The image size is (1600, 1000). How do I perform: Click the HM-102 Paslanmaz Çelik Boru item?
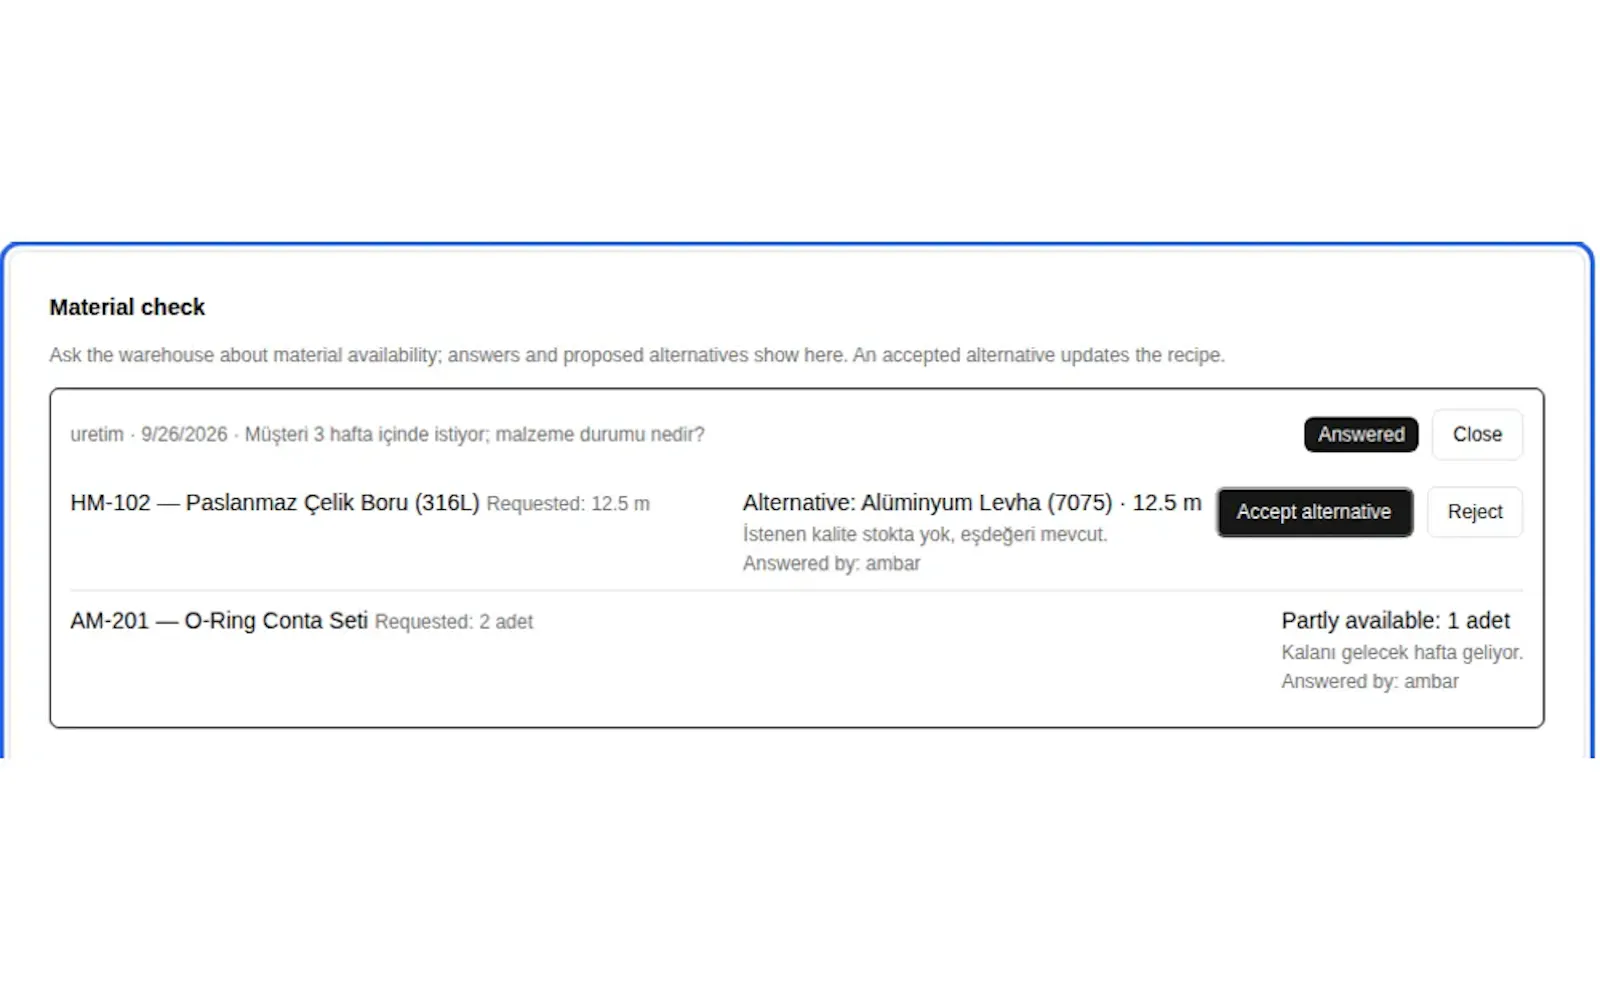coord(275,503)
